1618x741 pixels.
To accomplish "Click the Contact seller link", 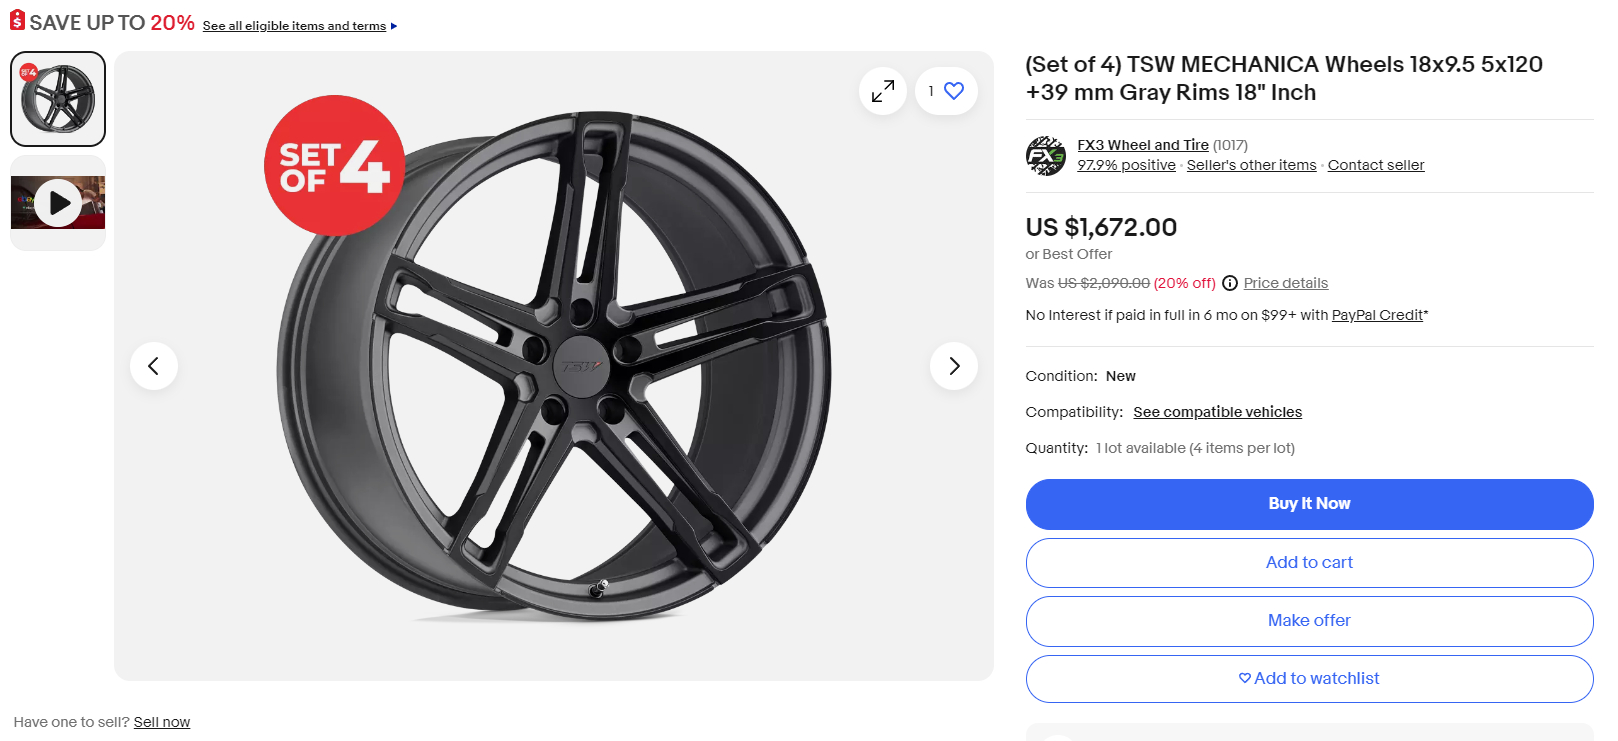I will 1375,165.
